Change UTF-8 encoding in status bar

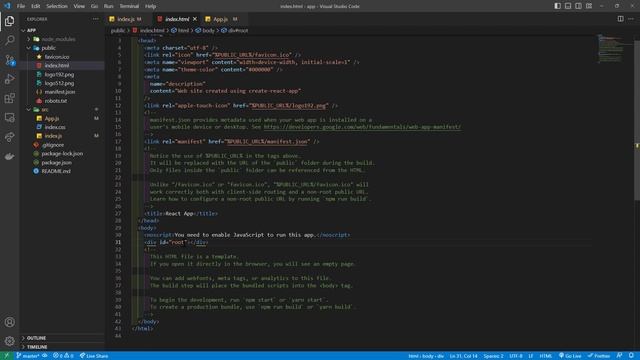coord(516,356)
